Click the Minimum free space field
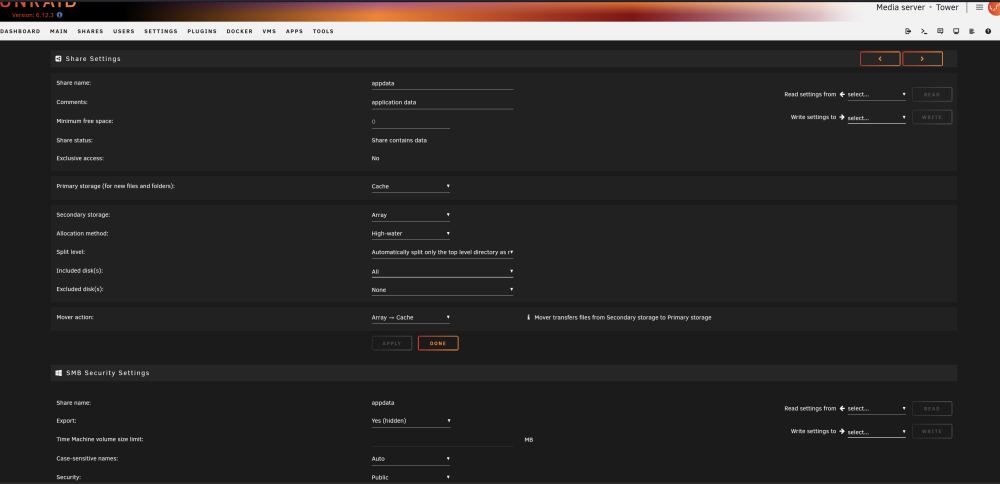Image resolution: width=1000 pixels, height=484 pixels. 411,121
